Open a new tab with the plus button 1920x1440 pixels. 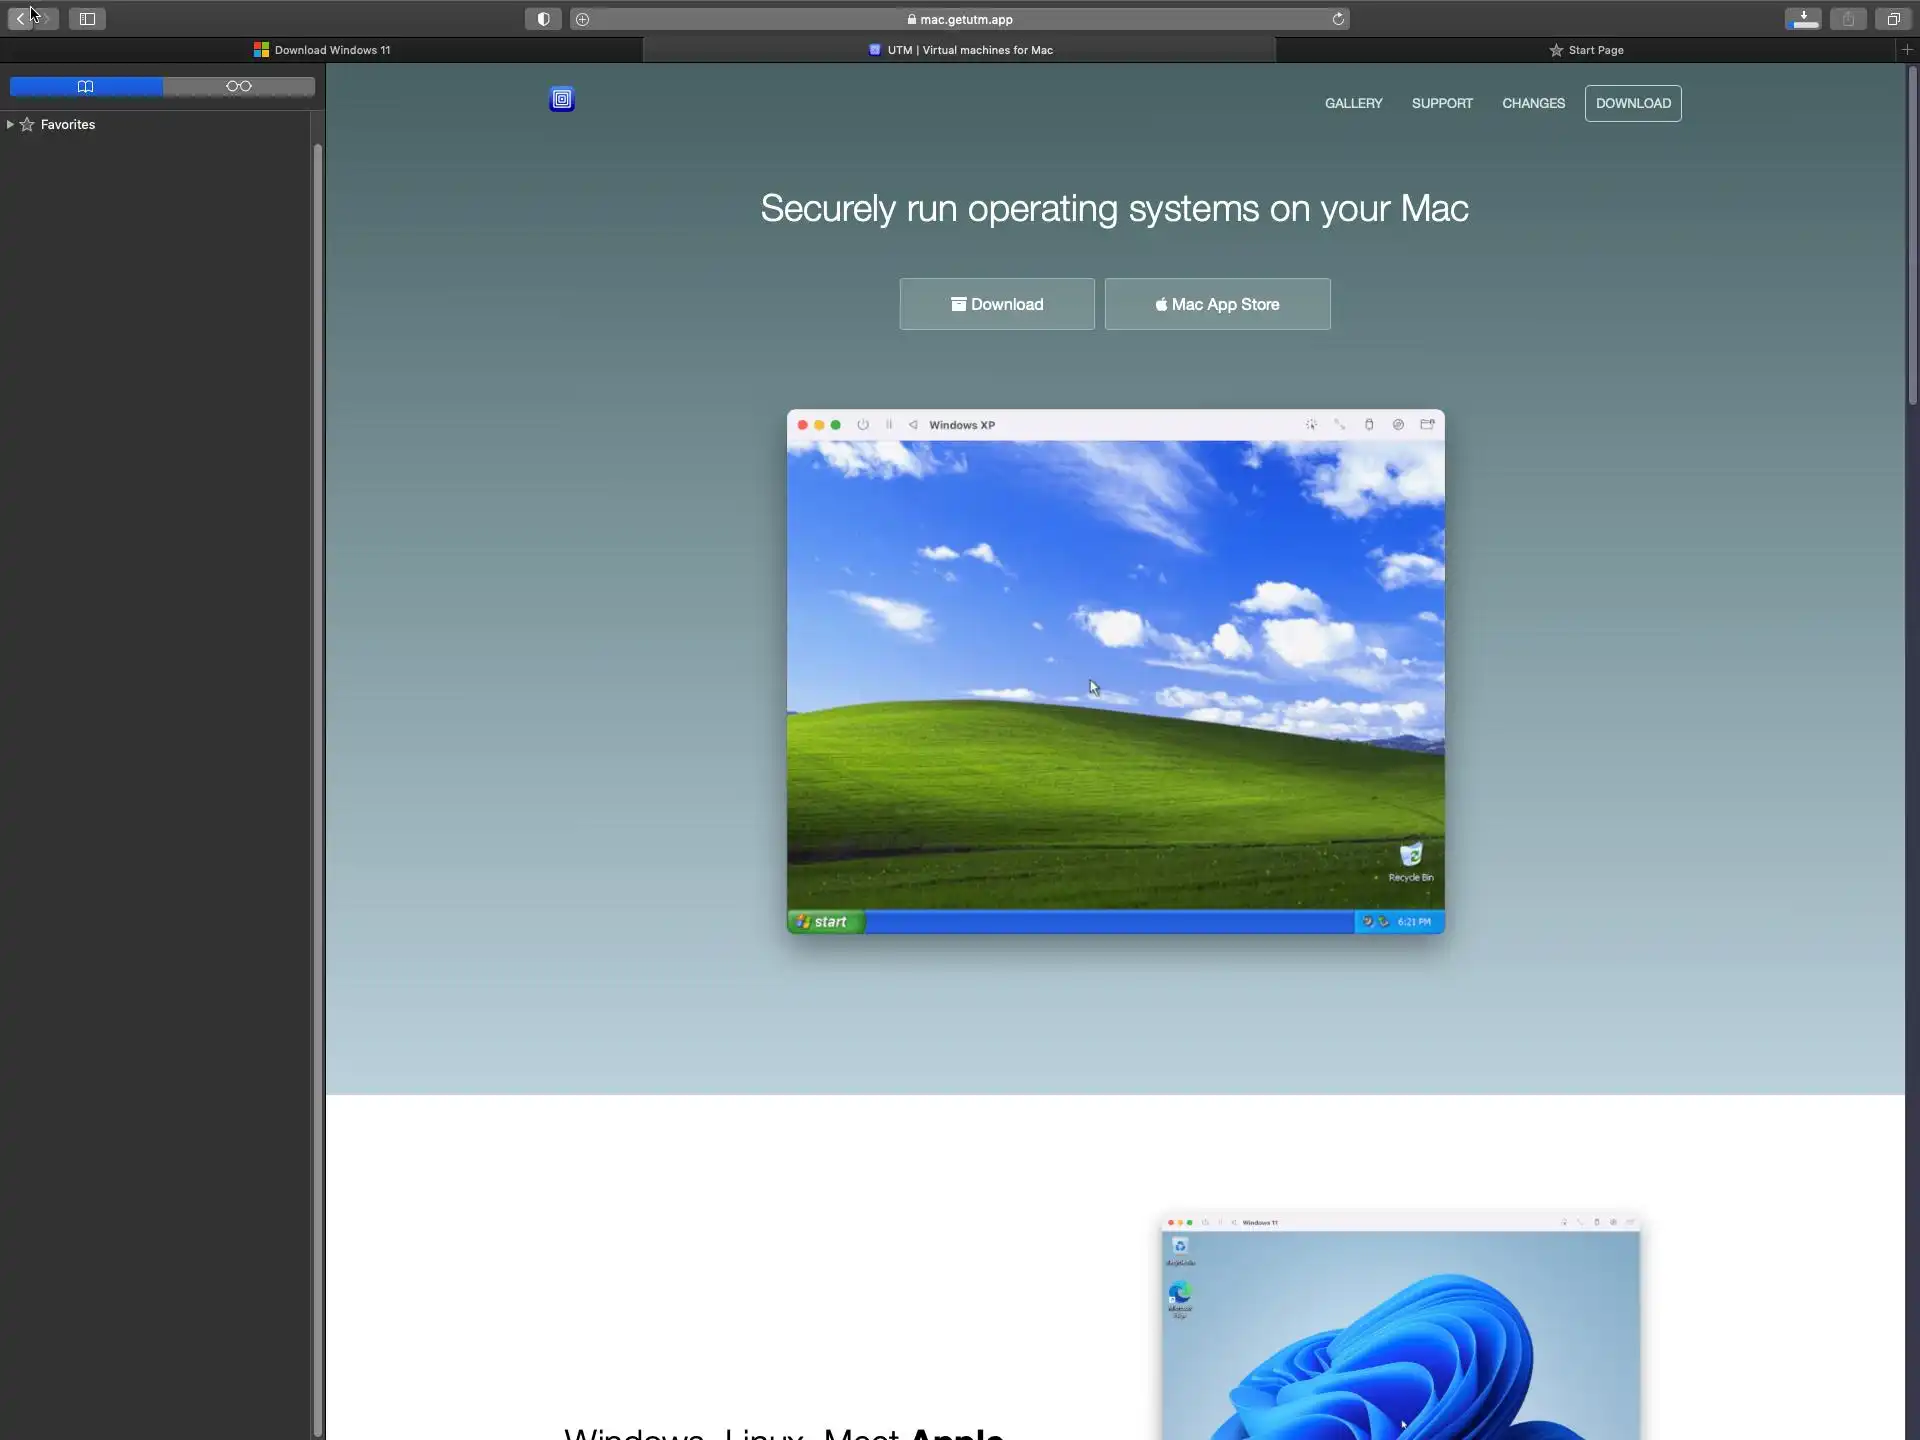pos(1907,49)
